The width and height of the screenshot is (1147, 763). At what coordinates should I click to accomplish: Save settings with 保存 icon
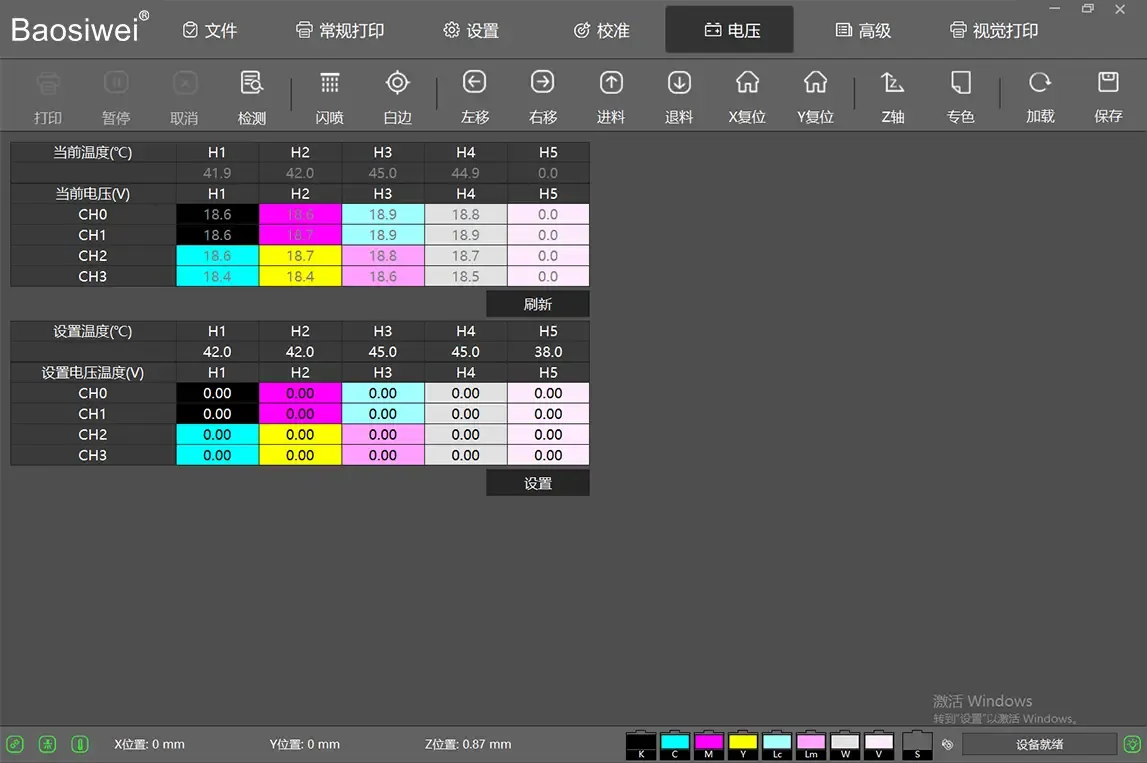[x=1108, y=82]
